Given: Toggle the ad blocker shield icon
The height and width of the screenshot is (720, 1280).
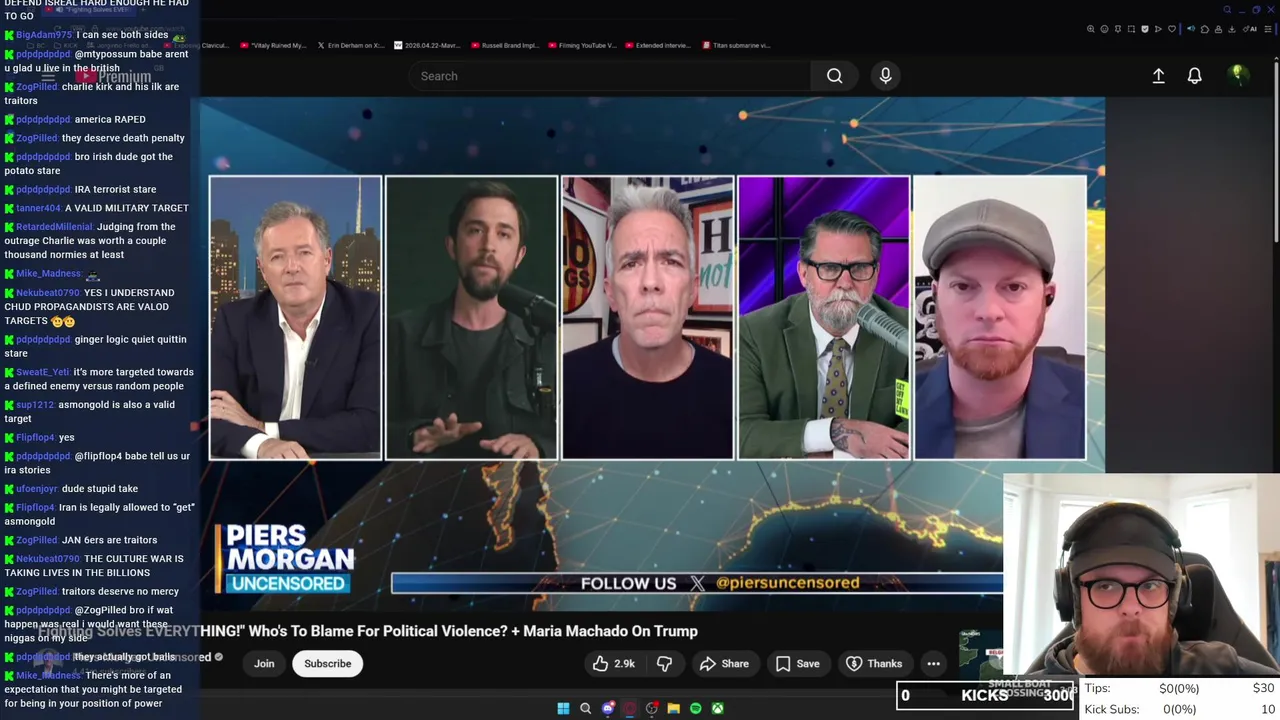Looking at the screenshot, I should click(1145, 29).
